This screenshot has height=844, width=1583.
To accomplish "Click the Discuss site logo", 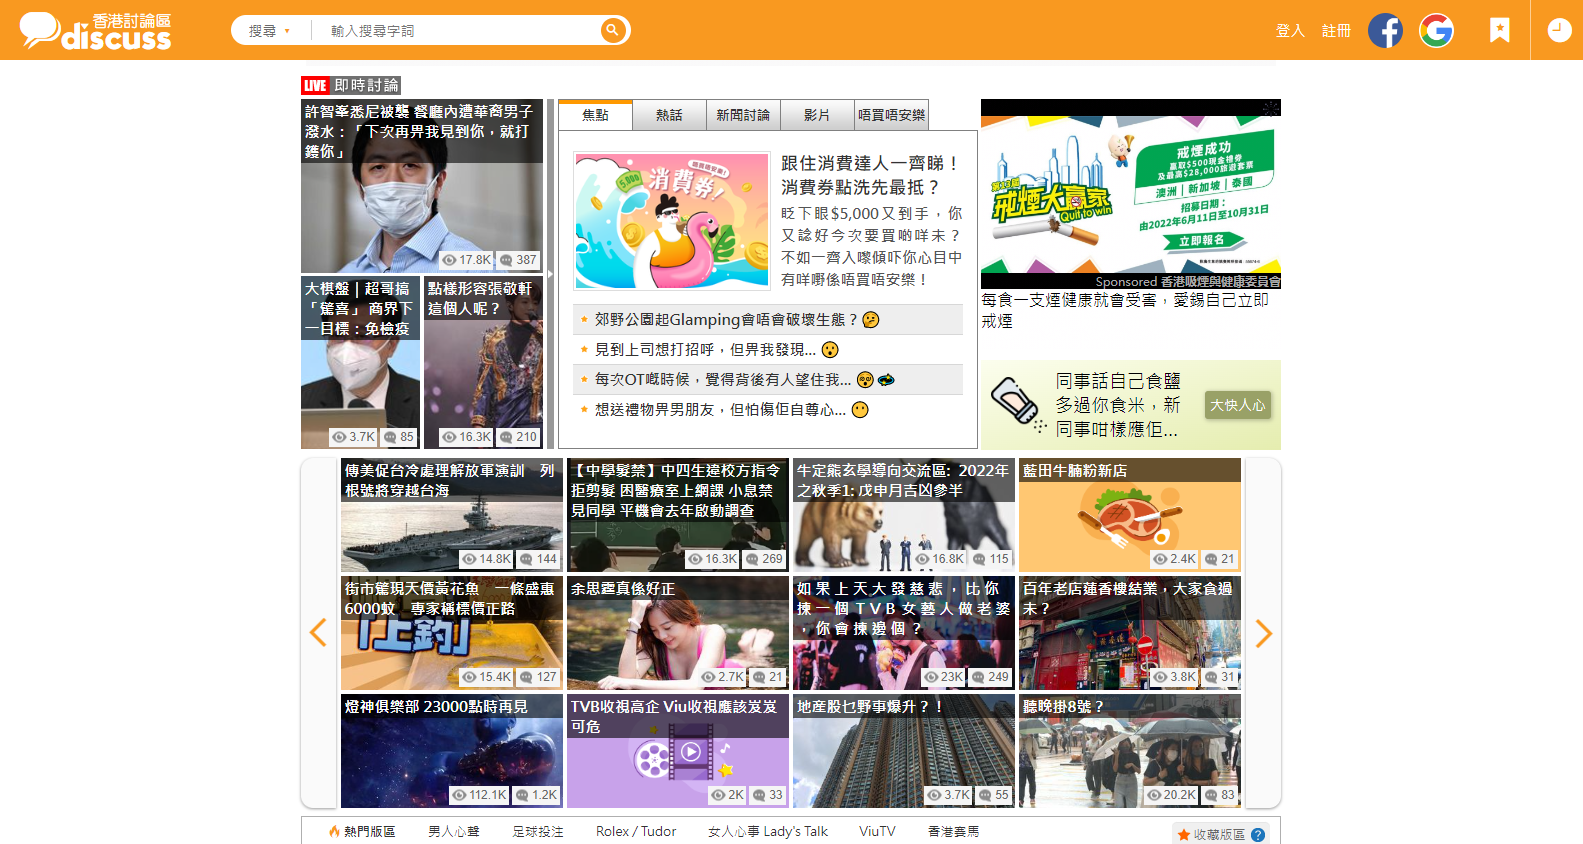I will 96,31.
